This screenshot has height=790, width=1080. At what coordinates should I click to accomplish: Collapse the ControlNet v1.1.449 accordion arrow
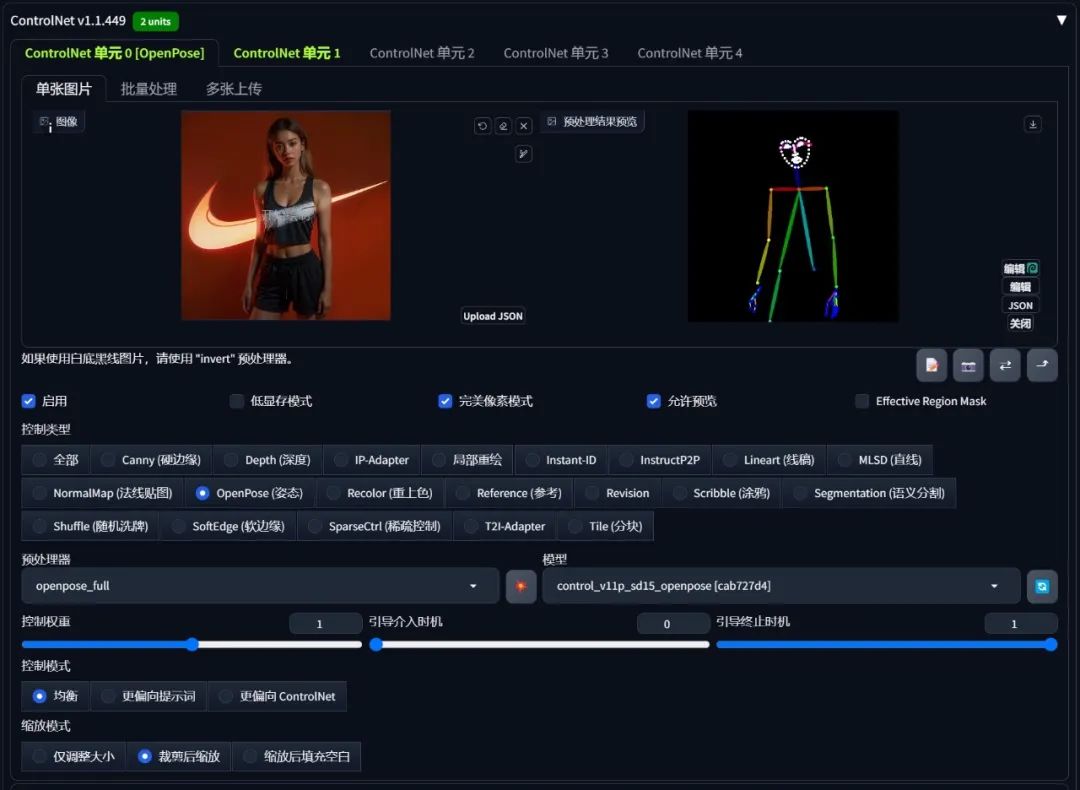click(1061, 21)
